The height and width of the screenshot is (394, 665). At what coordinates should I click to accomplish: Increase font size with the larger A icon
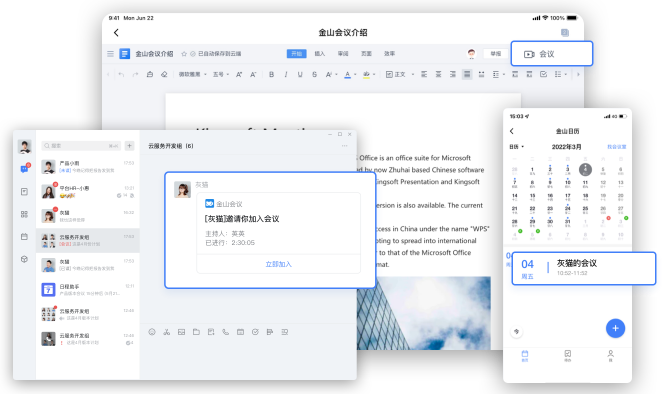tap(239, 75)
